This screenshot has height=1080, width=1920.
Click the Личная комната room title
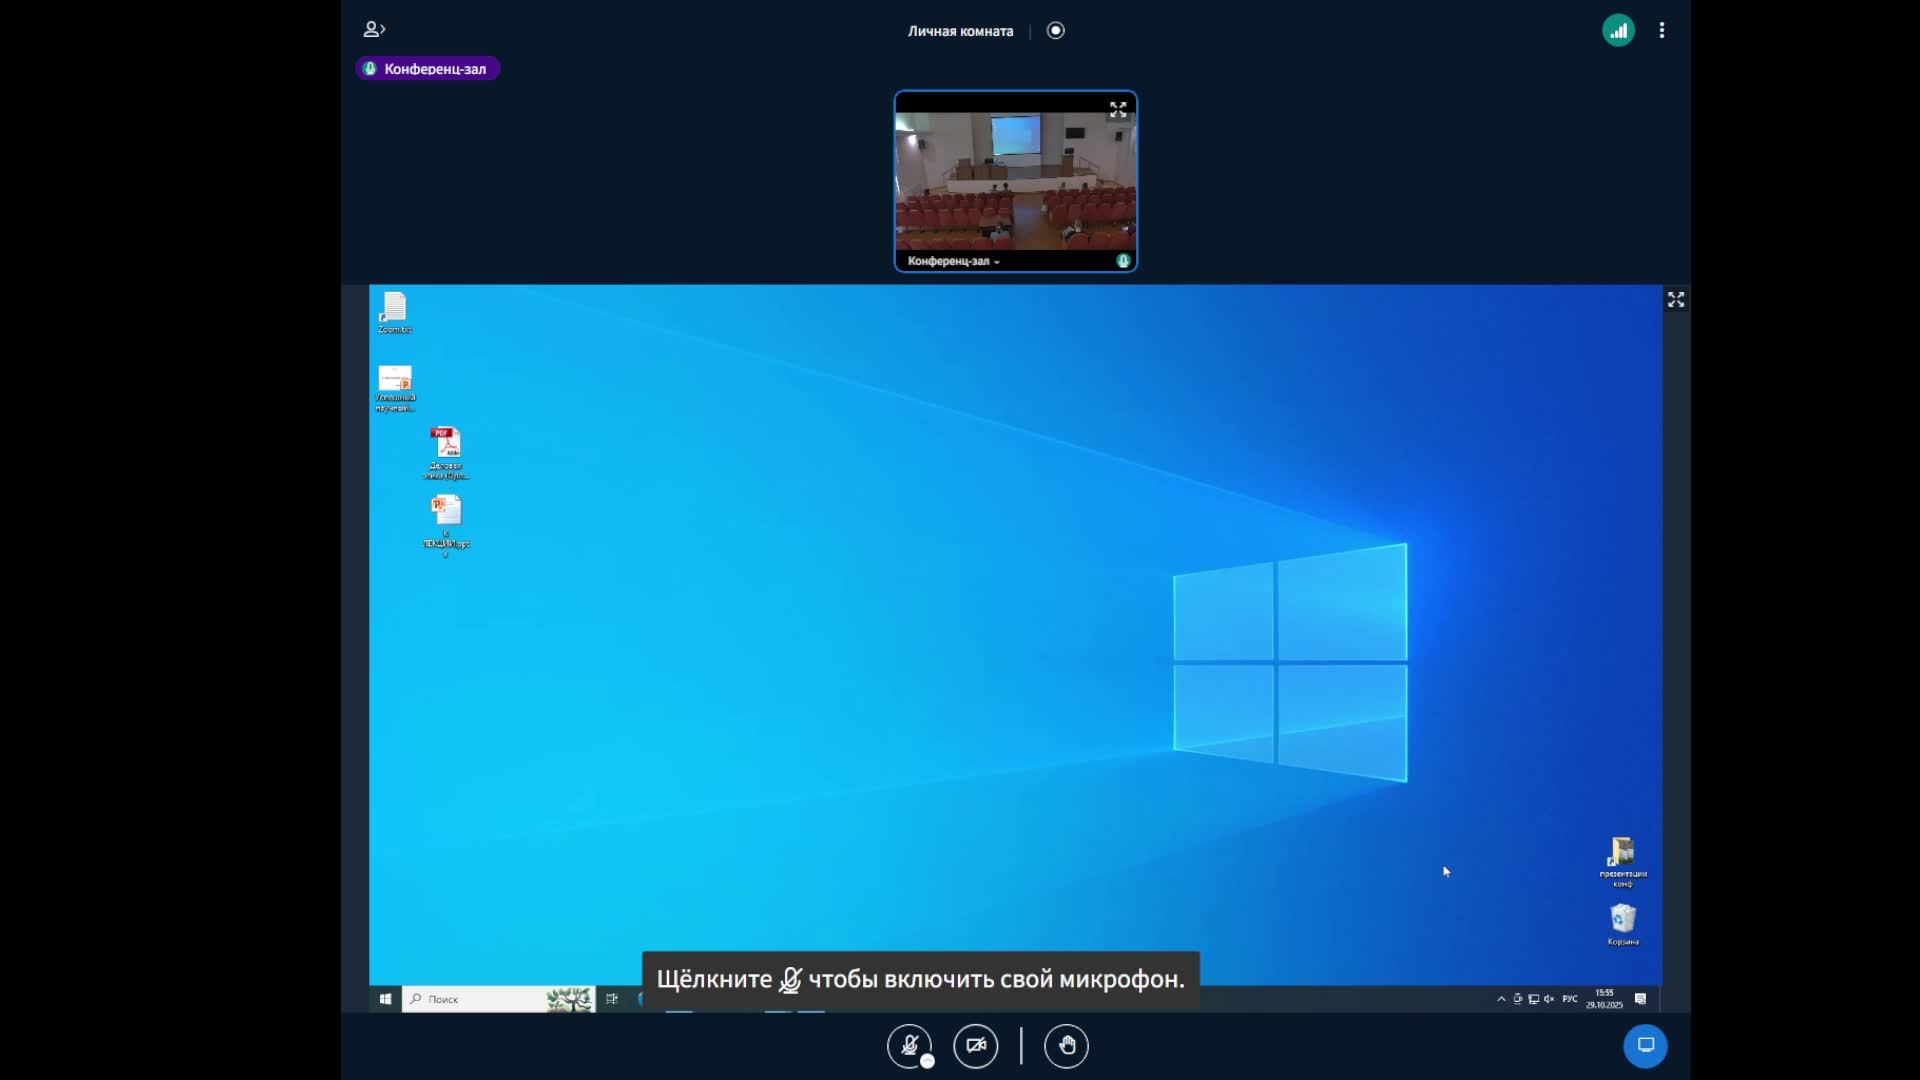pos(960,31)
